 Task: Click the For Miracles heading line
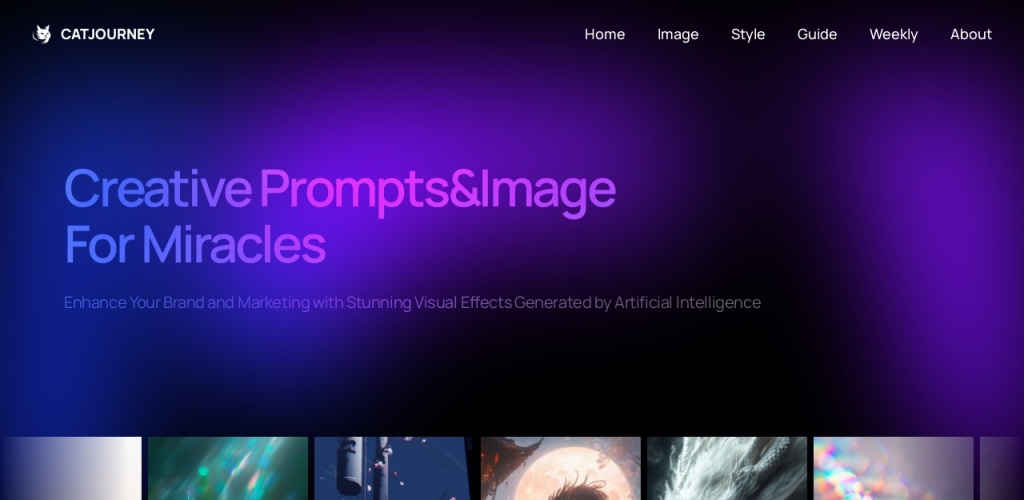[195, 245]
